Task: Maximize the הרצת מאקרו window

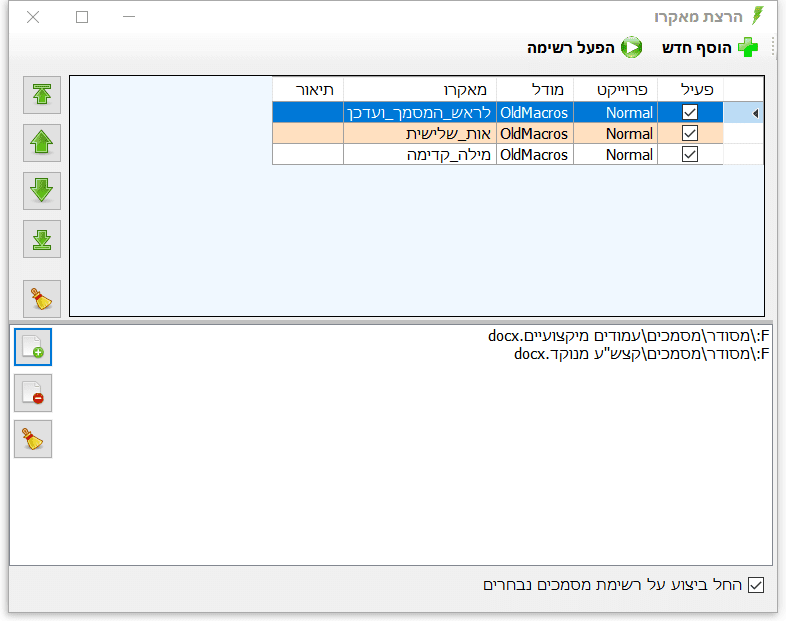Action: pyautogui.click(x=82, y=17)
